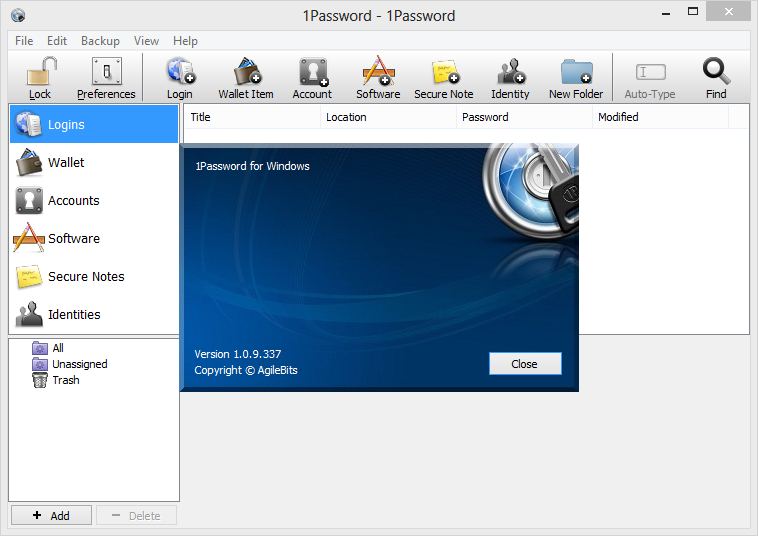
Task: Sort by the Modified column header
Action: [x=660, y=117]
